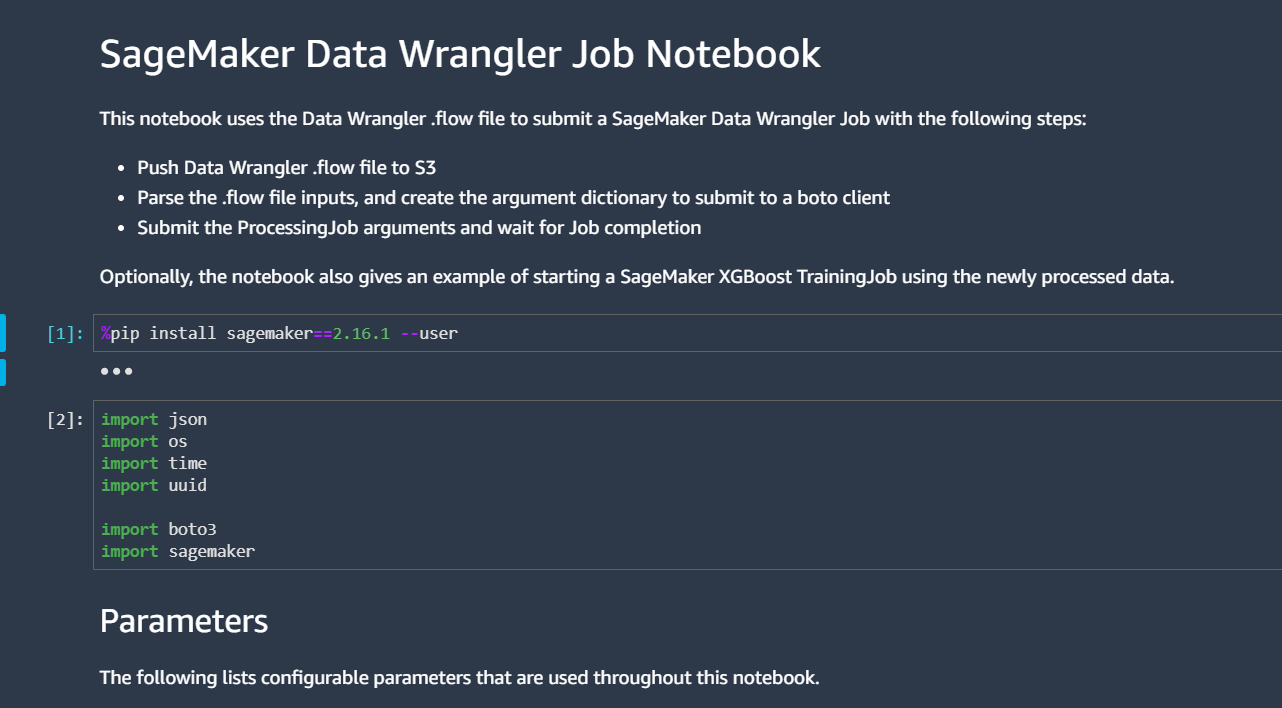Click the Push Data Wrangler .flow file bullet
This screenshot has width=1282, height=708.
click(x=286, y=167)
